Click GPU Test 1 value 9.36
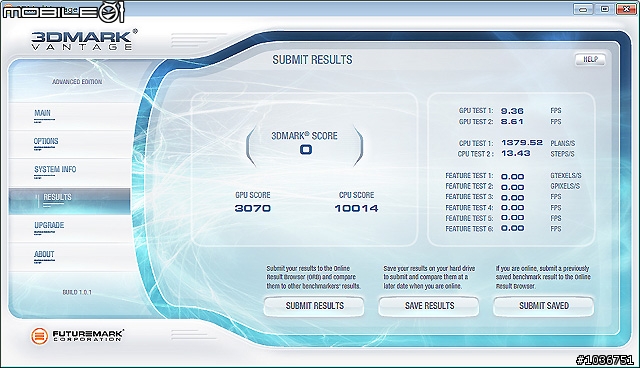Viewport: 640px width, 368px height. coord(512,111)
